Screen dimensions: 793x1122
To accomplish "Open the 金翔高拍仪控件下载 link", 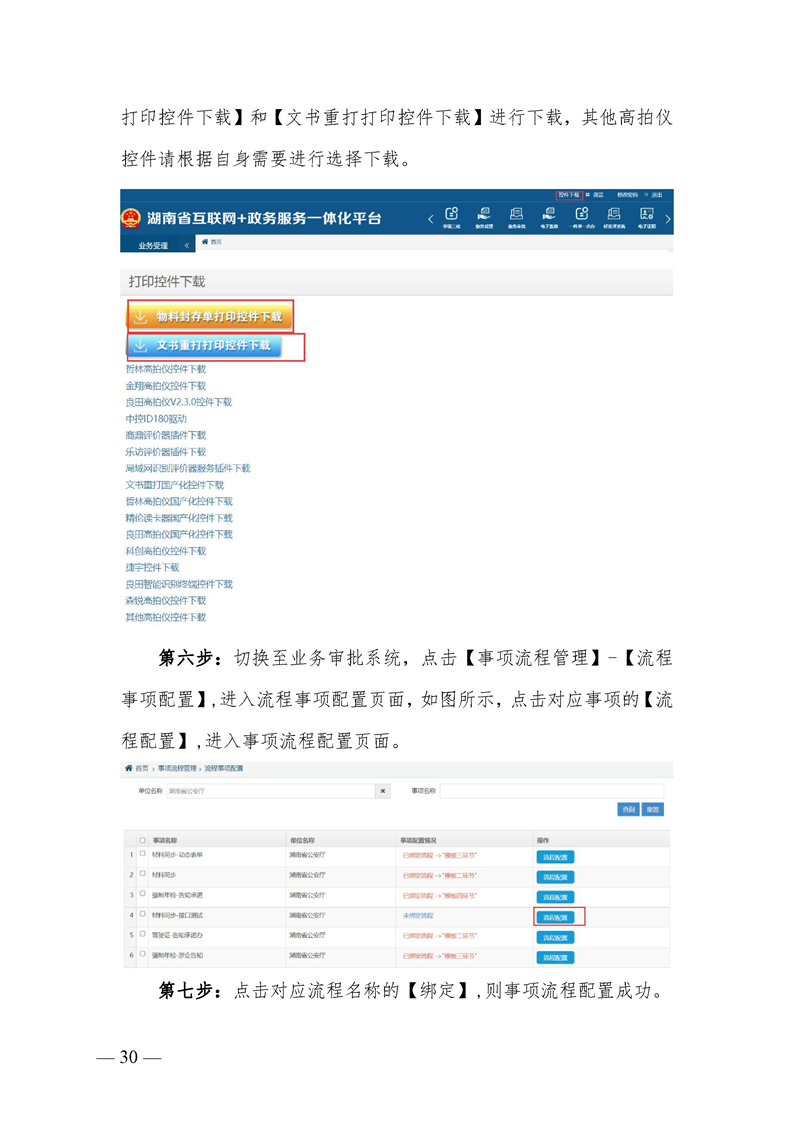I will pyautogui.click(x=165, y=386).
